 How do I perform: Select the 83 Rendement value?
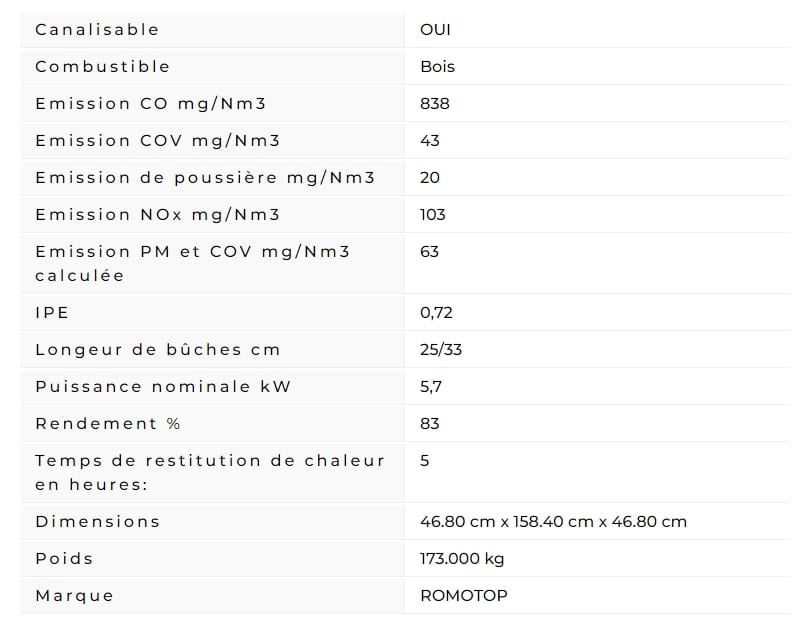click(x=430, y=423)
